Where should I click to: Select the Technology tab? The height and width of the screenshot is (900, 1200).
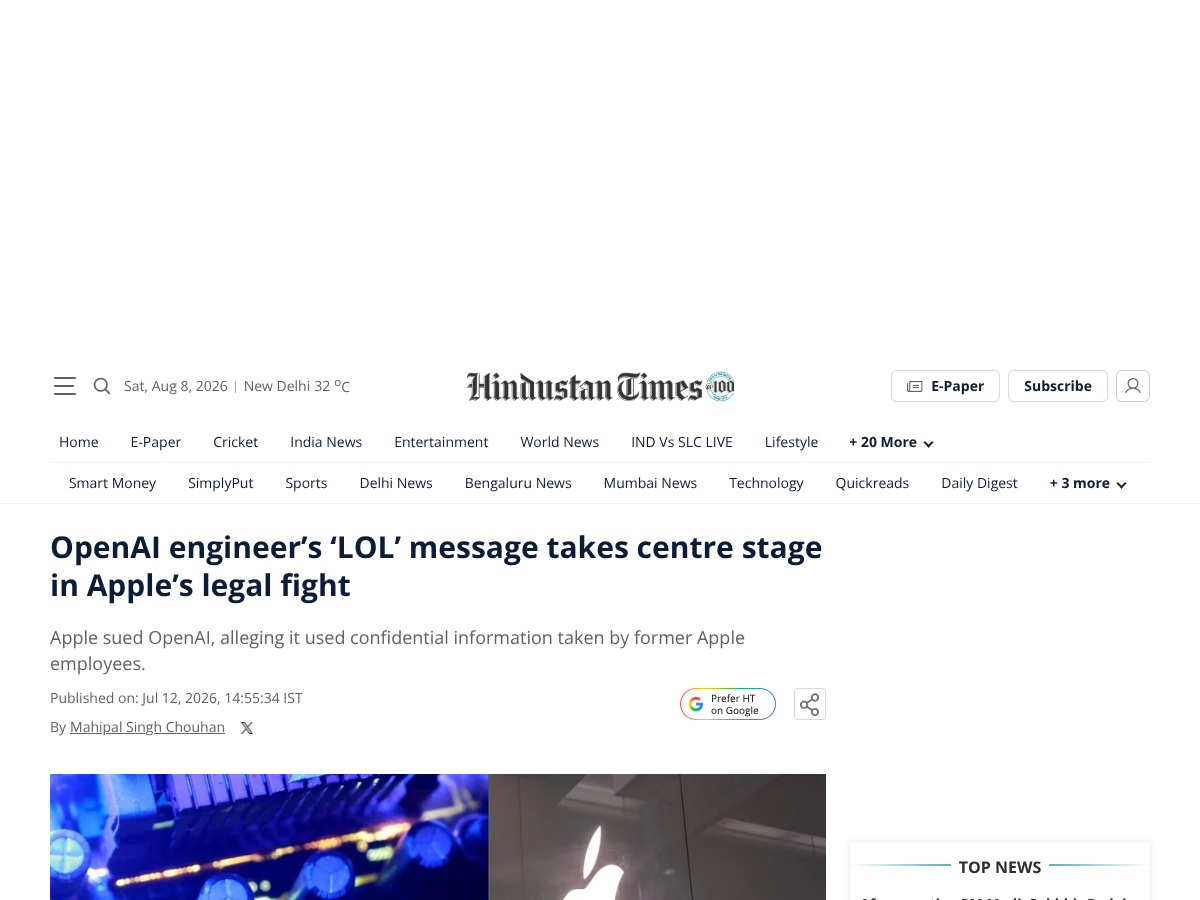[x=766, y=483]
